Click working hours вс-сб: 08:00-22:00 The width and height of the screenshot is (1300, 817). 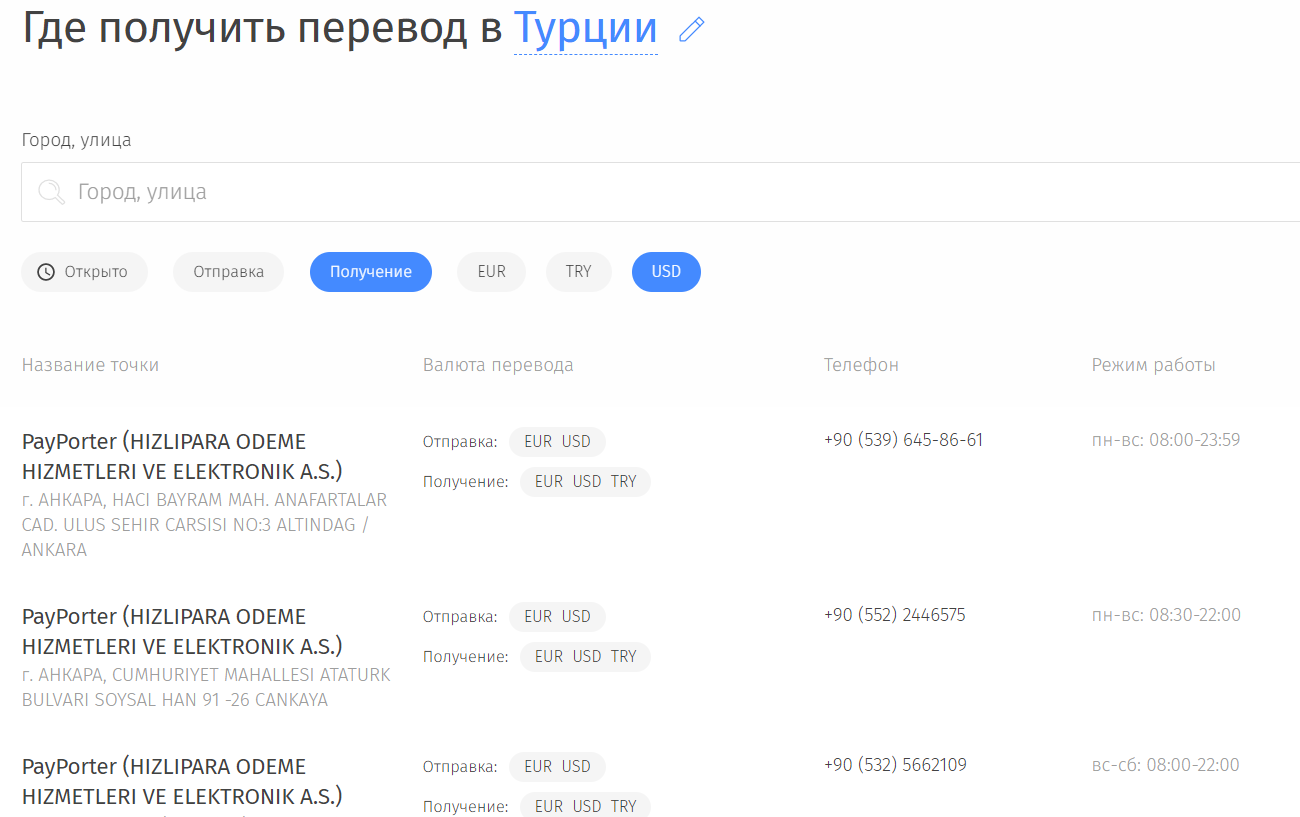(1166, 765)
